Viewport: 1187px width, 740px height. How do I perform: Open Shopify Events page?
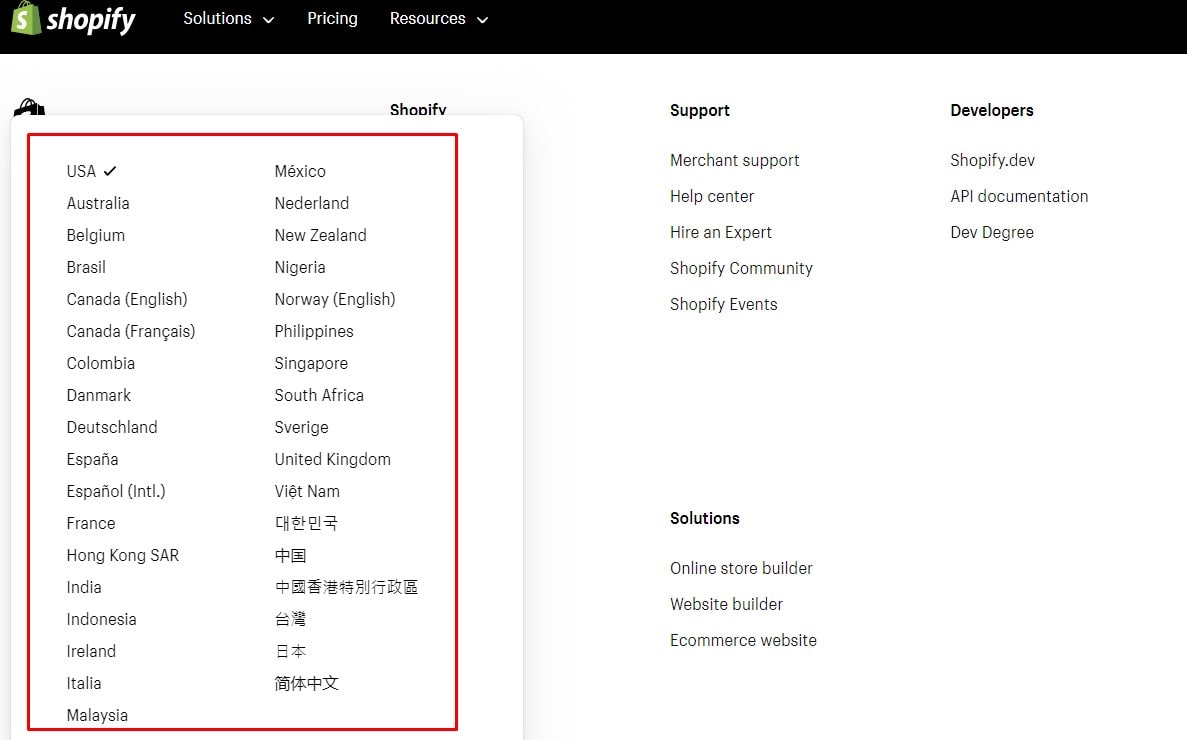pyautogui.click(x=724, y=304)
